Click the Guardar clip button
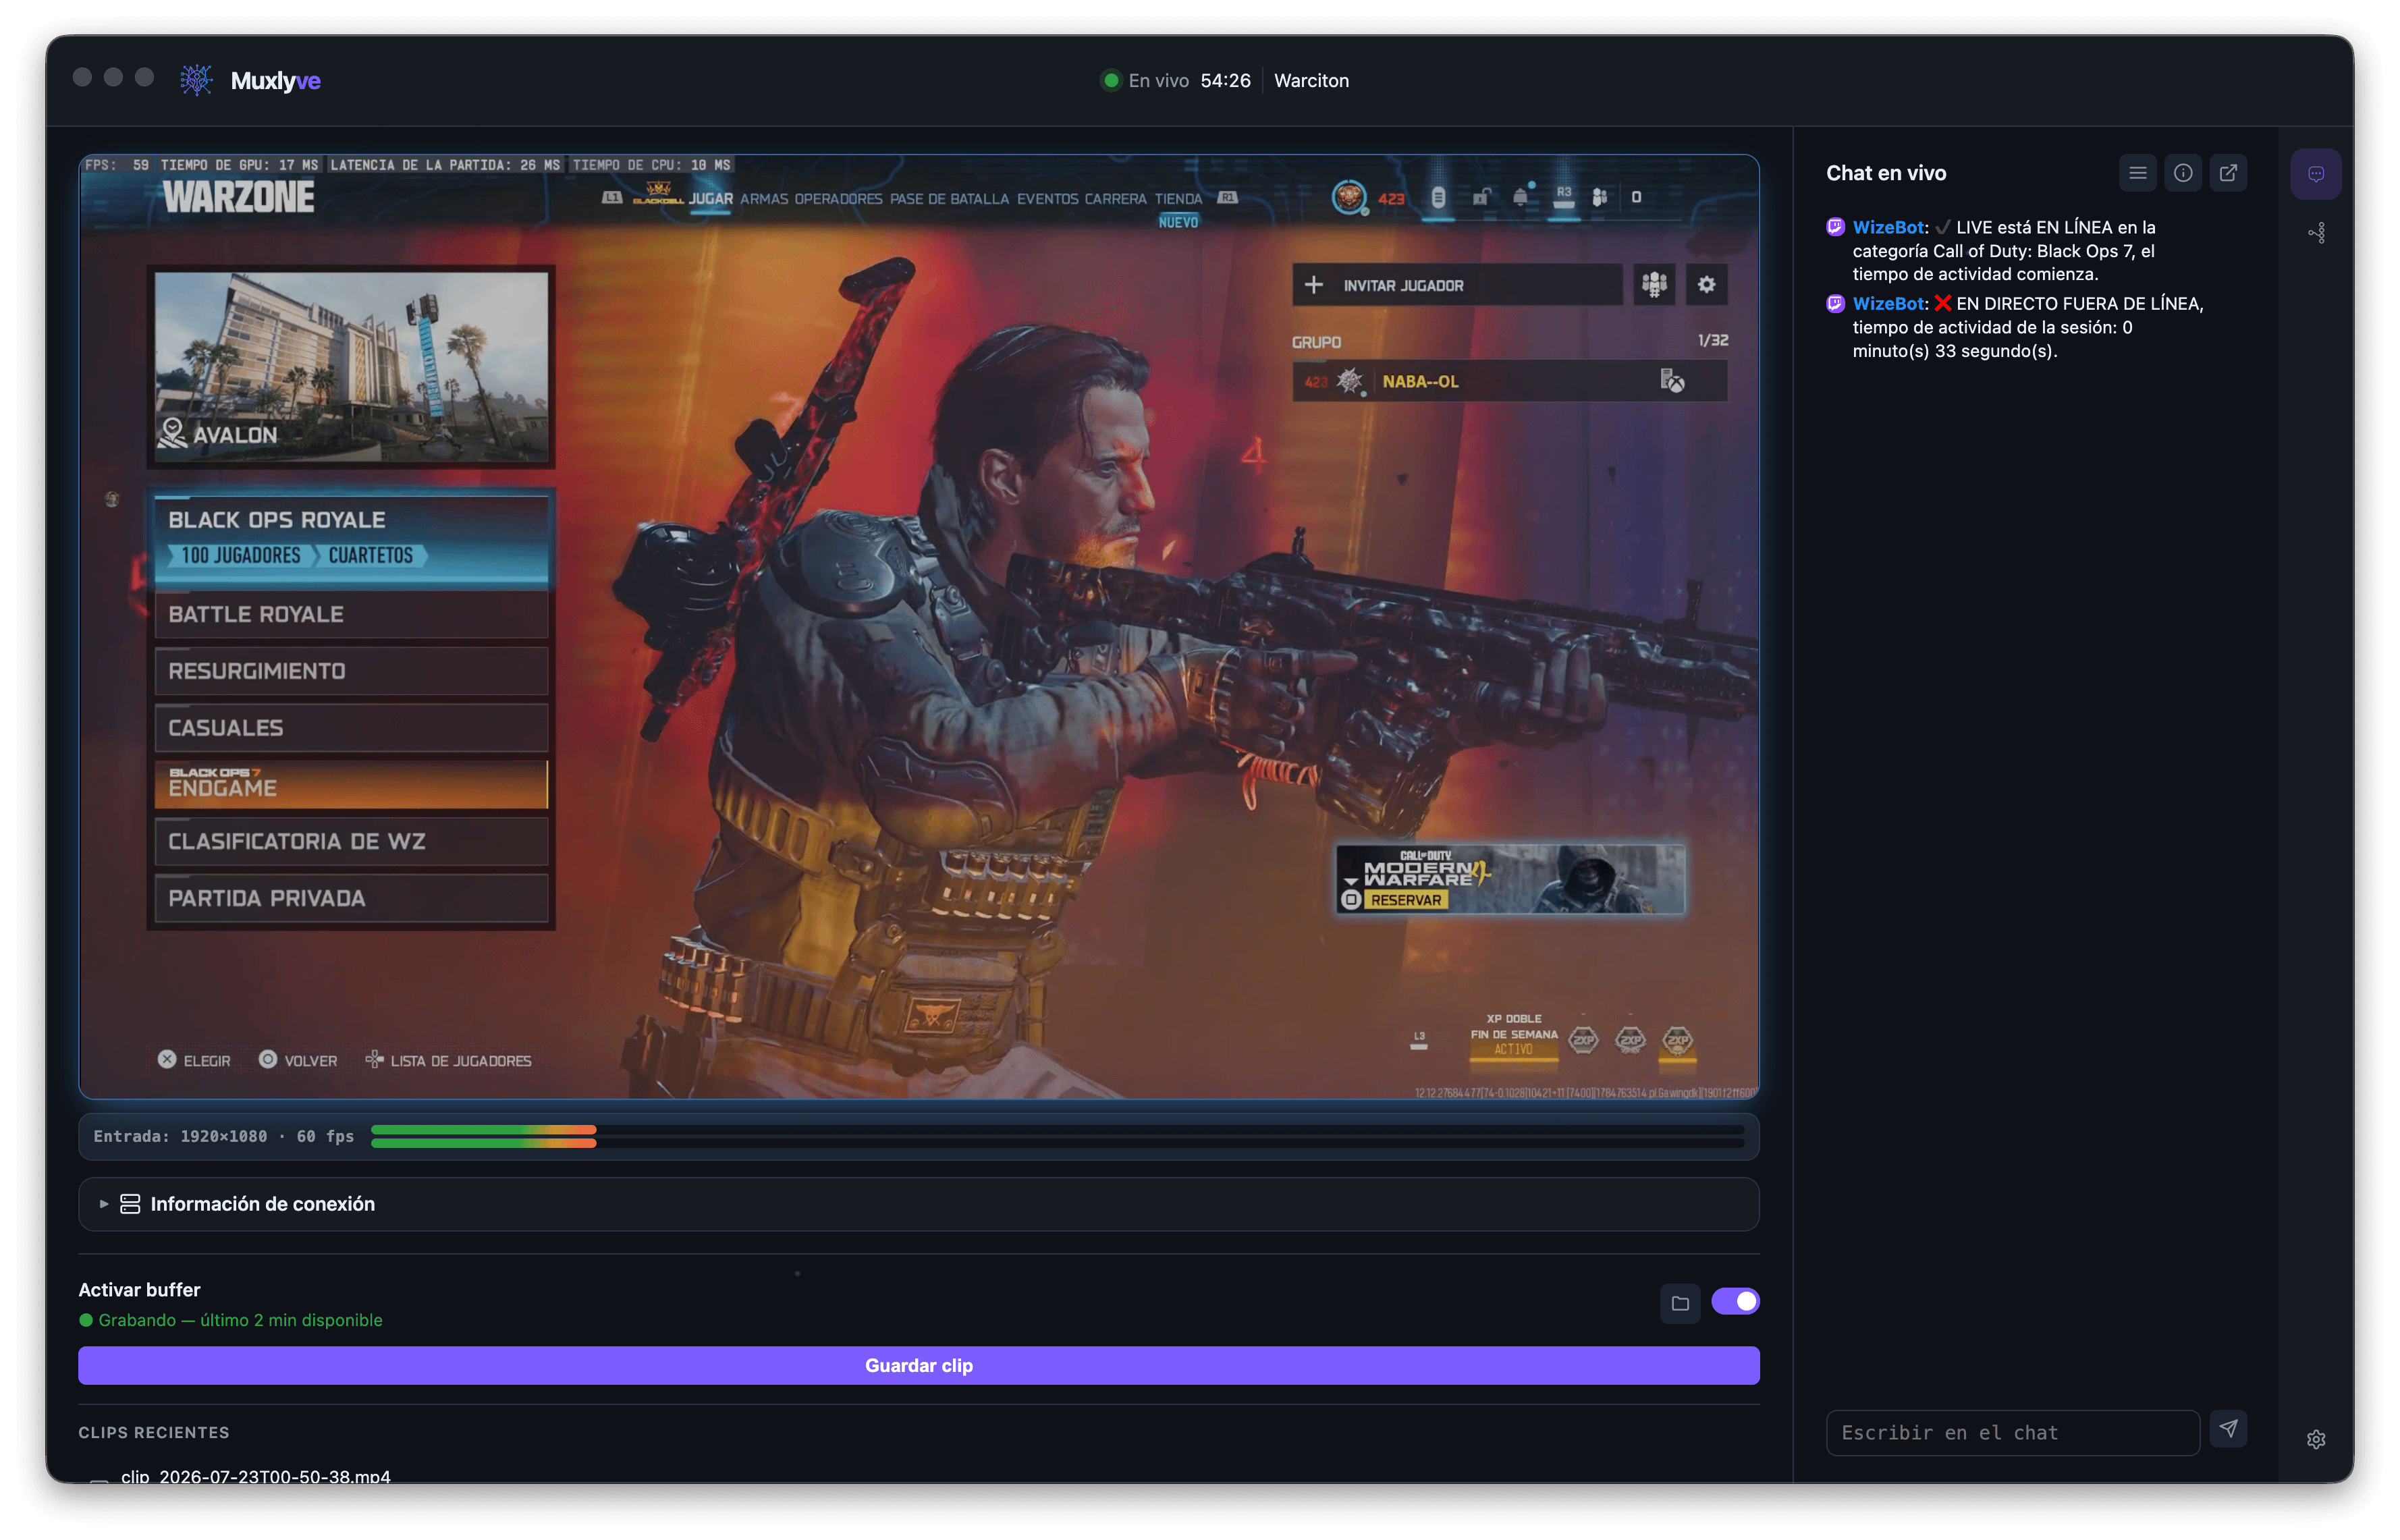2400x1540 pixels. [918, 1365]
